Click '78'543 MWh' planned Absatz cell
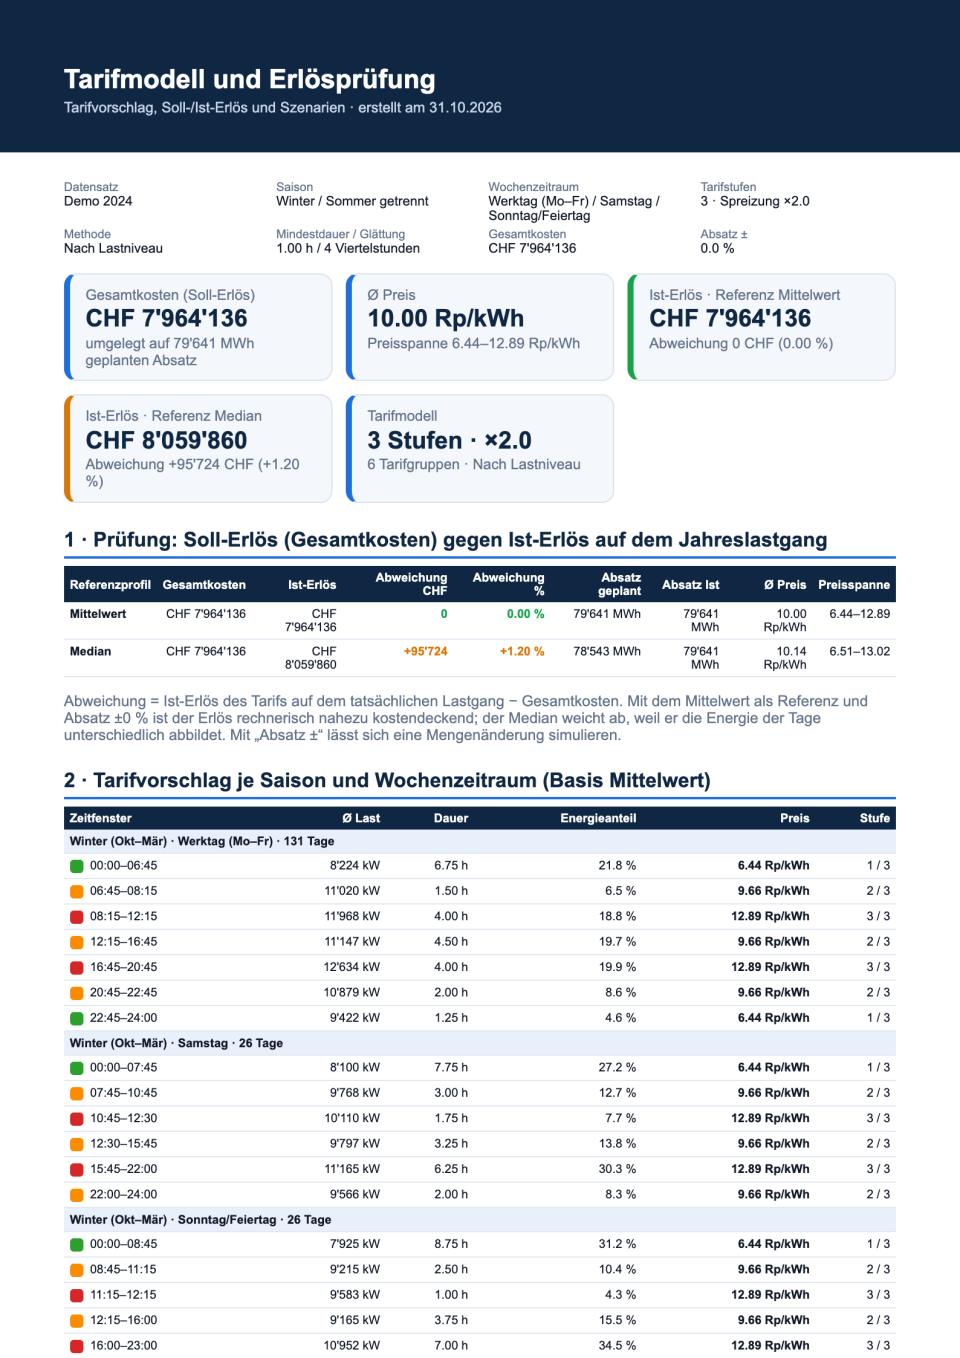This screenshot has width=960, height=1358. (608, 651)
